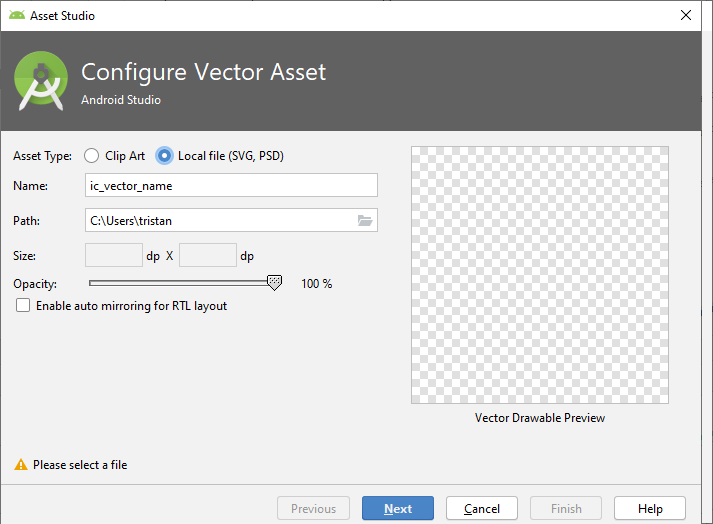713x524 pixels.
Task: Cancel the vector asset configuration
Action: (x=481, y=508)
